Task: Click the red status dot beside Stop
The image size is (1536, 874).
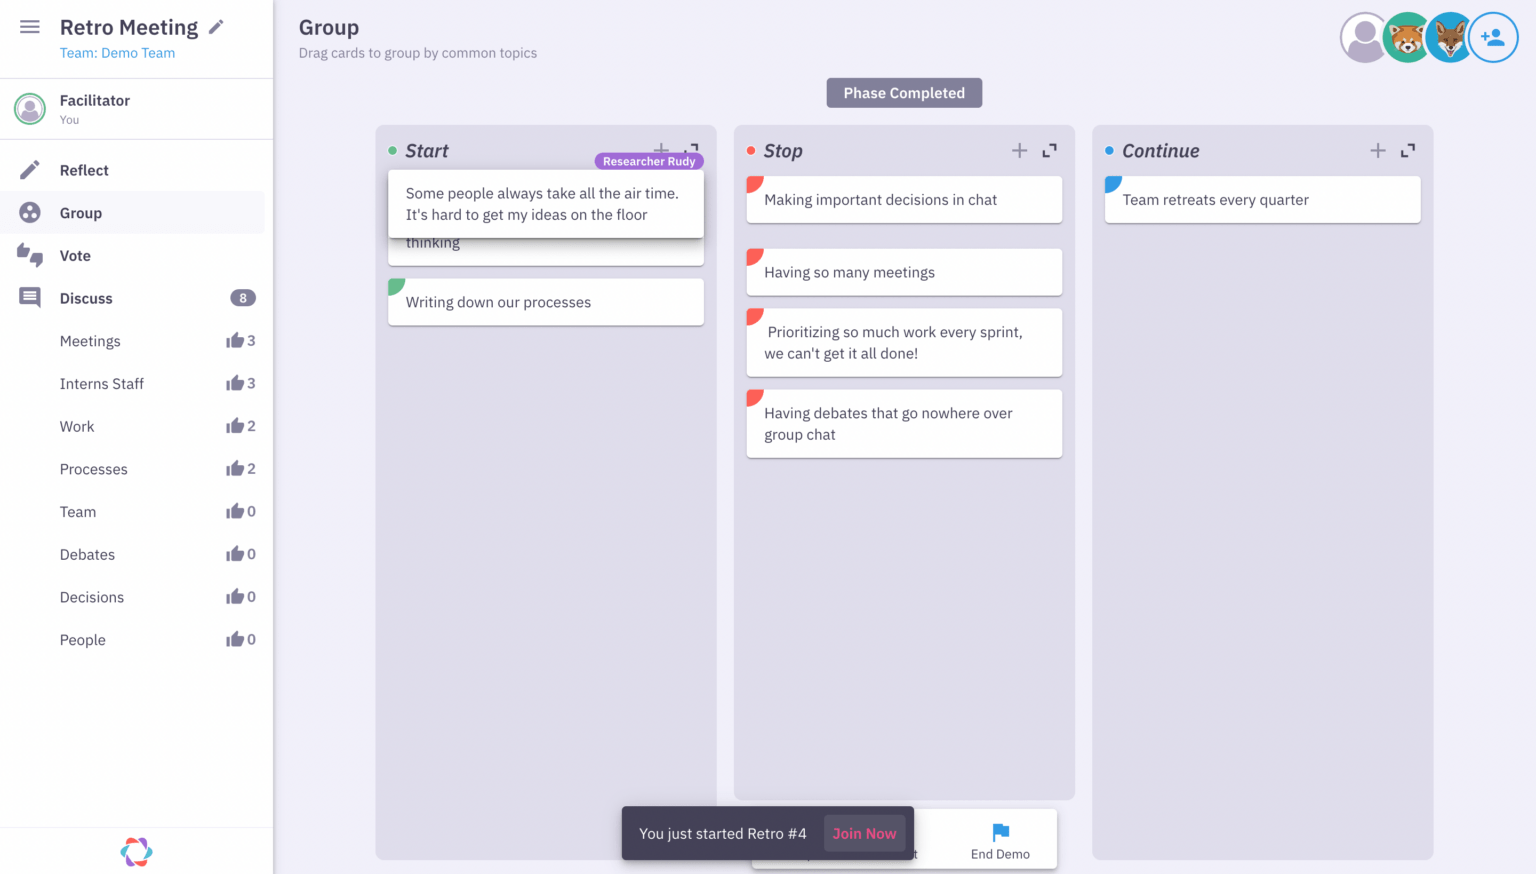Action: (x=752, y=150)
